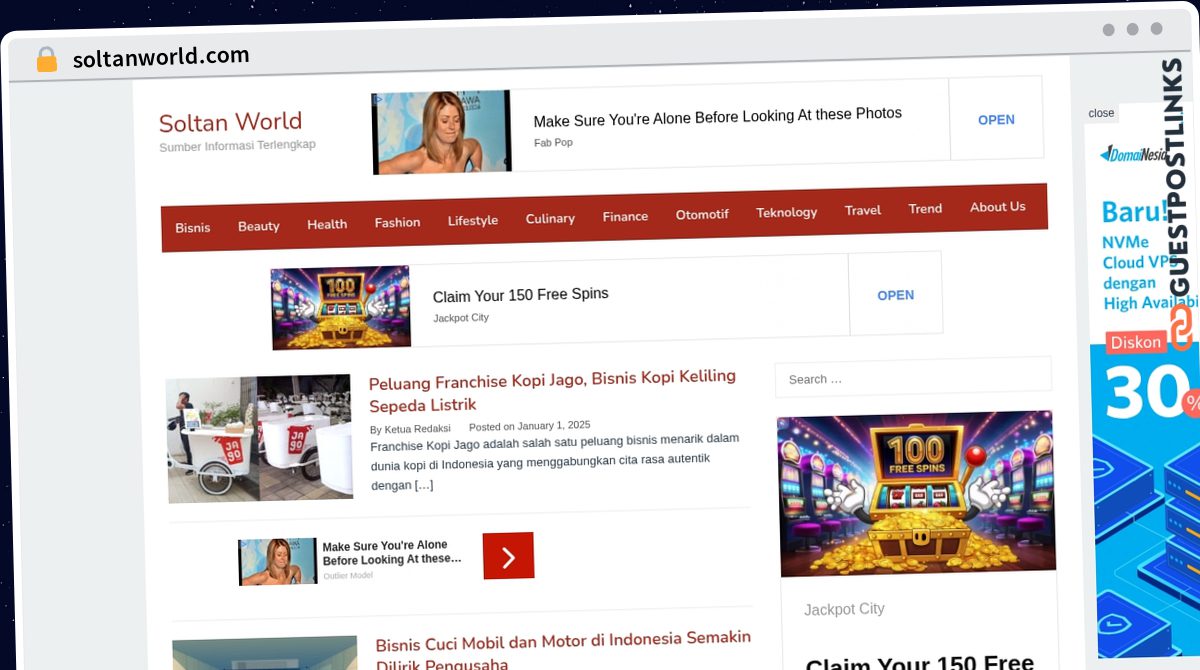Viewport: 1200px width, 670px height.
Task: Click the inline ad headline text
Action: point(392,553)
